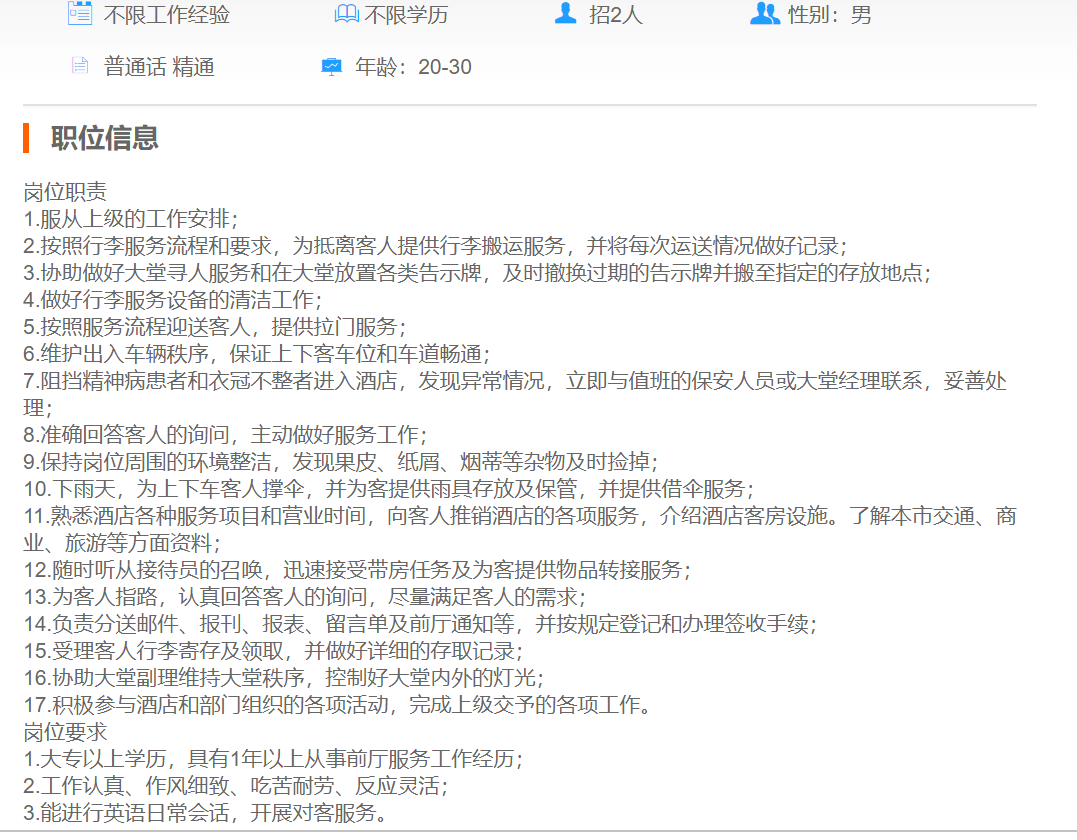The image size is (1077, 840).
Task: Click the 招2人 text
Action: [x=617, y=15]
